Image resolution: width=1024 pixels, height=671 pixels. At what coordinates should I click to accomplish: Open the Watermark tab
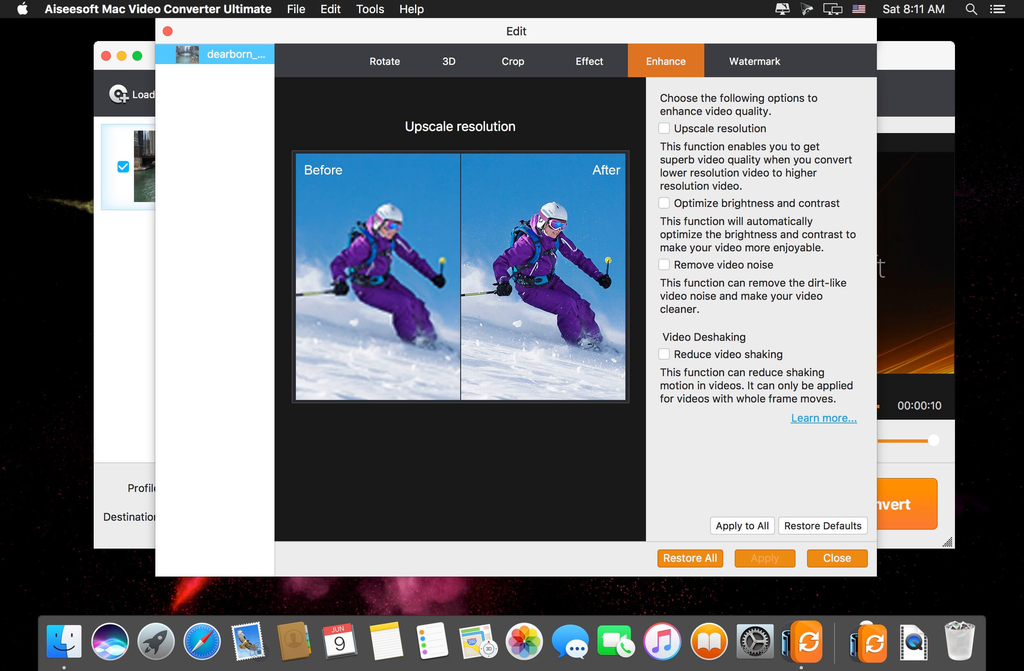[754, 61]
